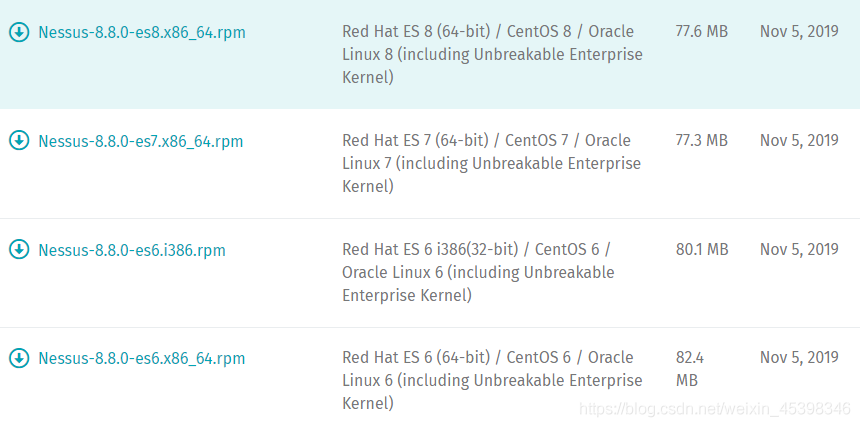Click the 80.1 MB file size
860x427 pixels.
pos(702,249)
